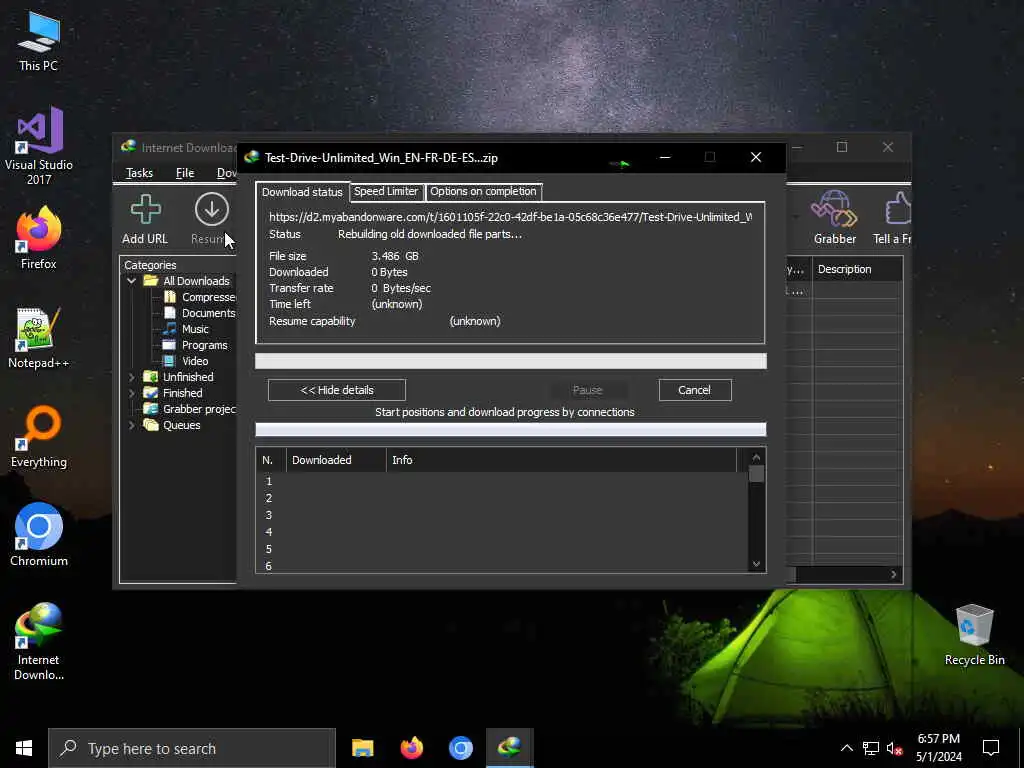Click the download URL text

pos(510,217)
